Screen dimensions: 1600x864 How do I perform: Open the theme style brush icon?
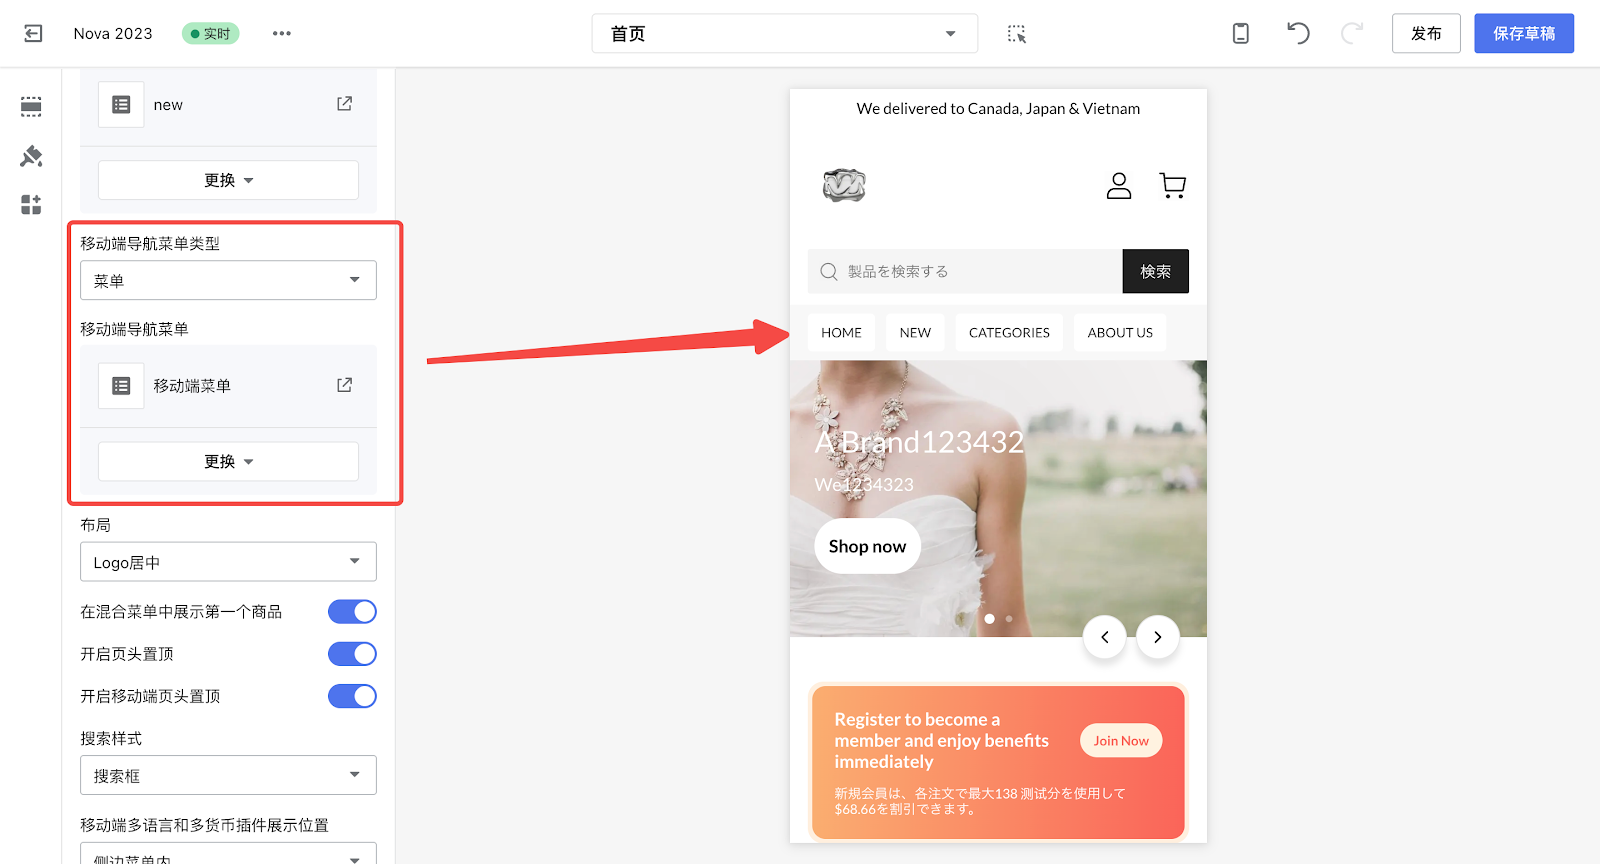click(31, 156)
